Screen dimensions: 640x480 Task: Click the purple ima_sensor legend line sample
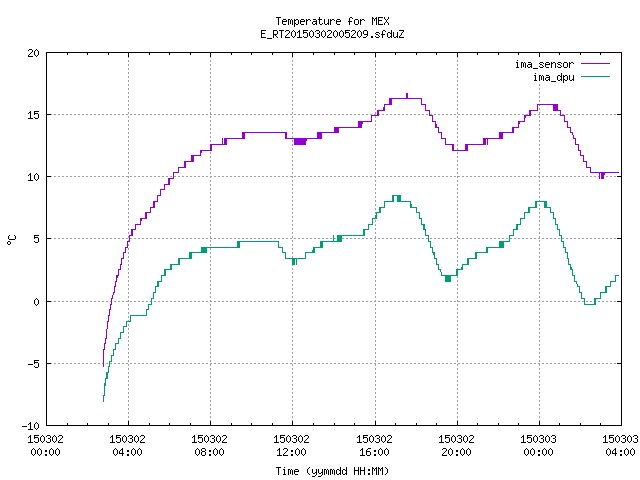click(595, 64)
